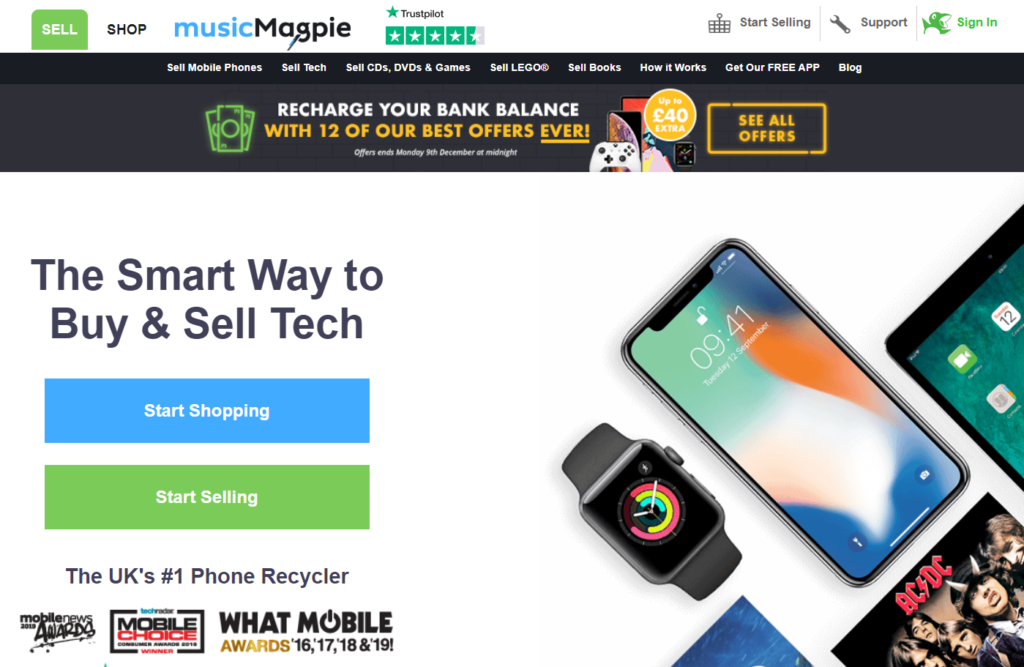Image resolution: width=1024 pixels, height=667 pixels.
Task: Open the How it Works link
Action: coord(673,67)
